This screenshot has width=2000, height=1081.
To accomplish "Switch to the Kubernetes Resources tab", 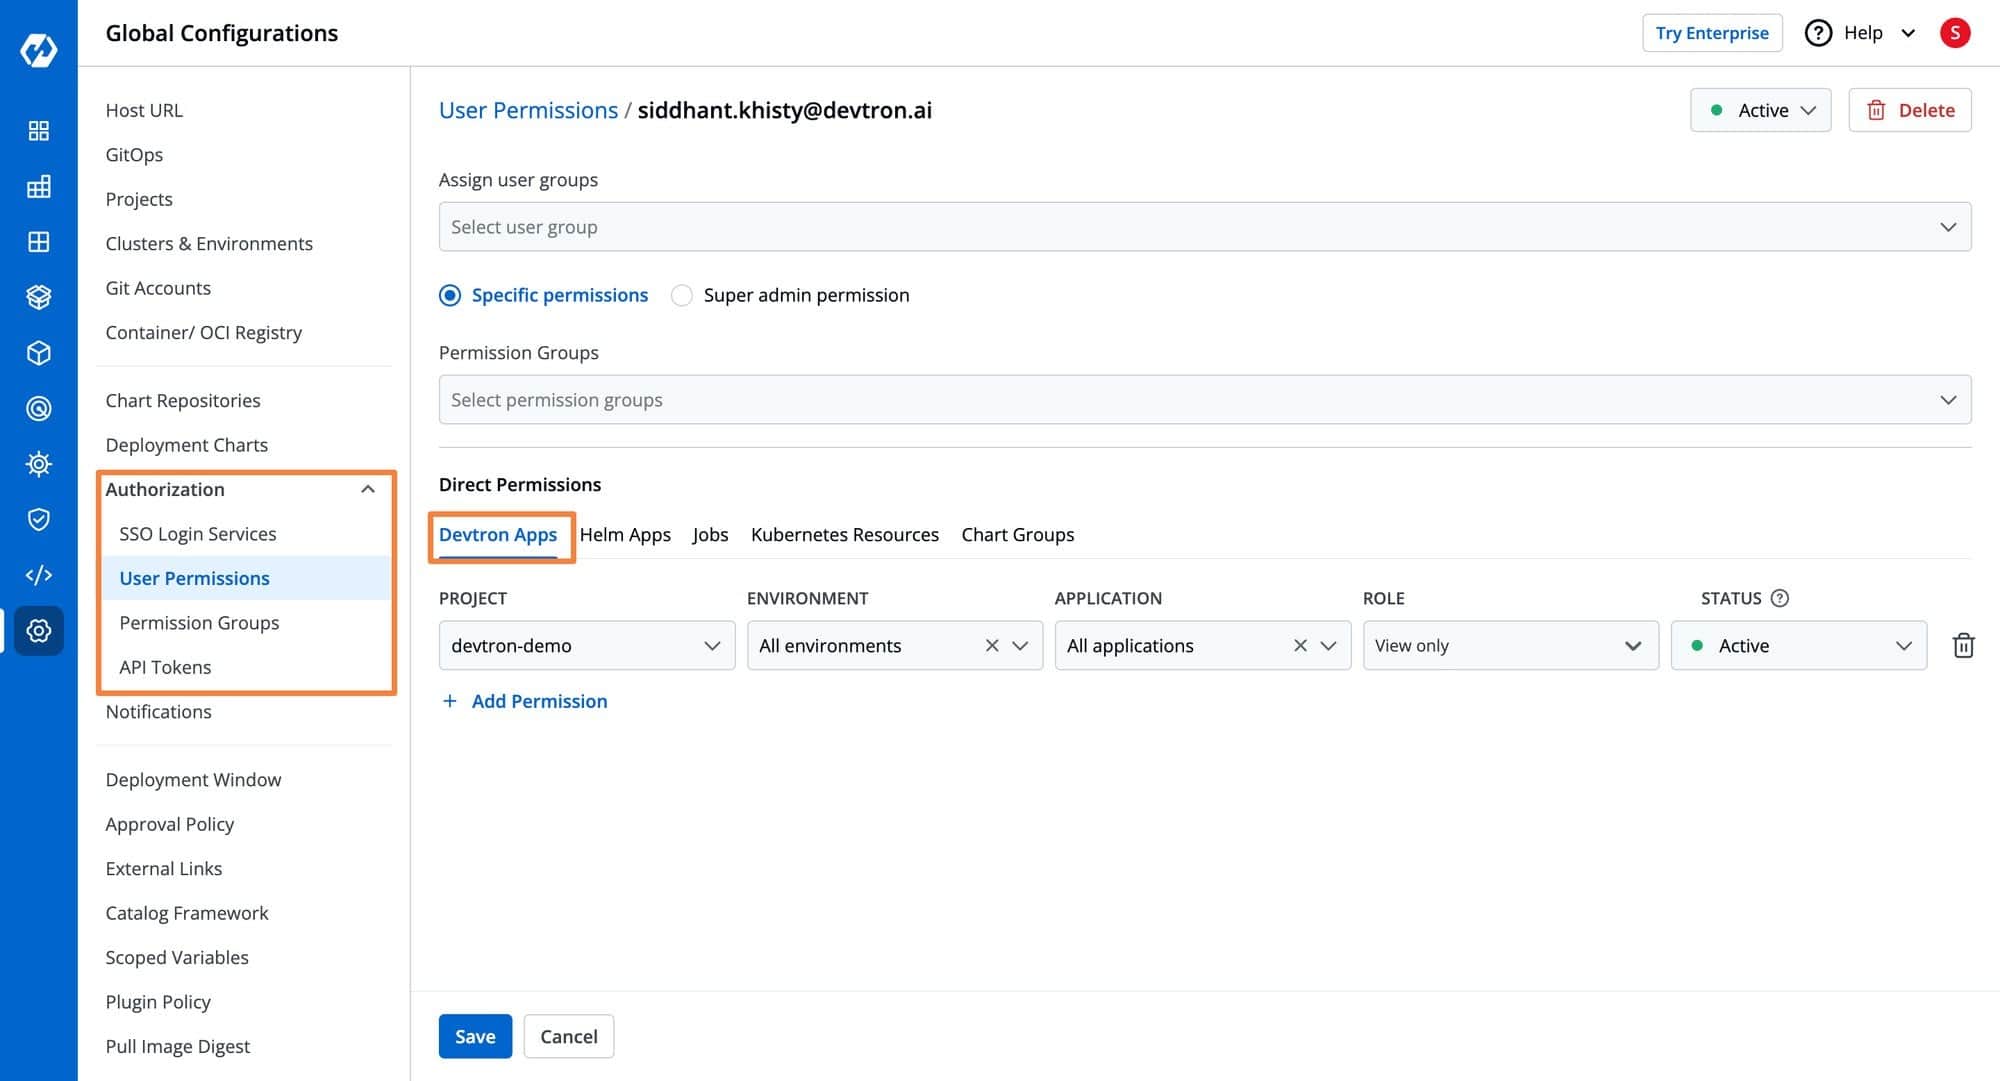I will tap(845, 534).
